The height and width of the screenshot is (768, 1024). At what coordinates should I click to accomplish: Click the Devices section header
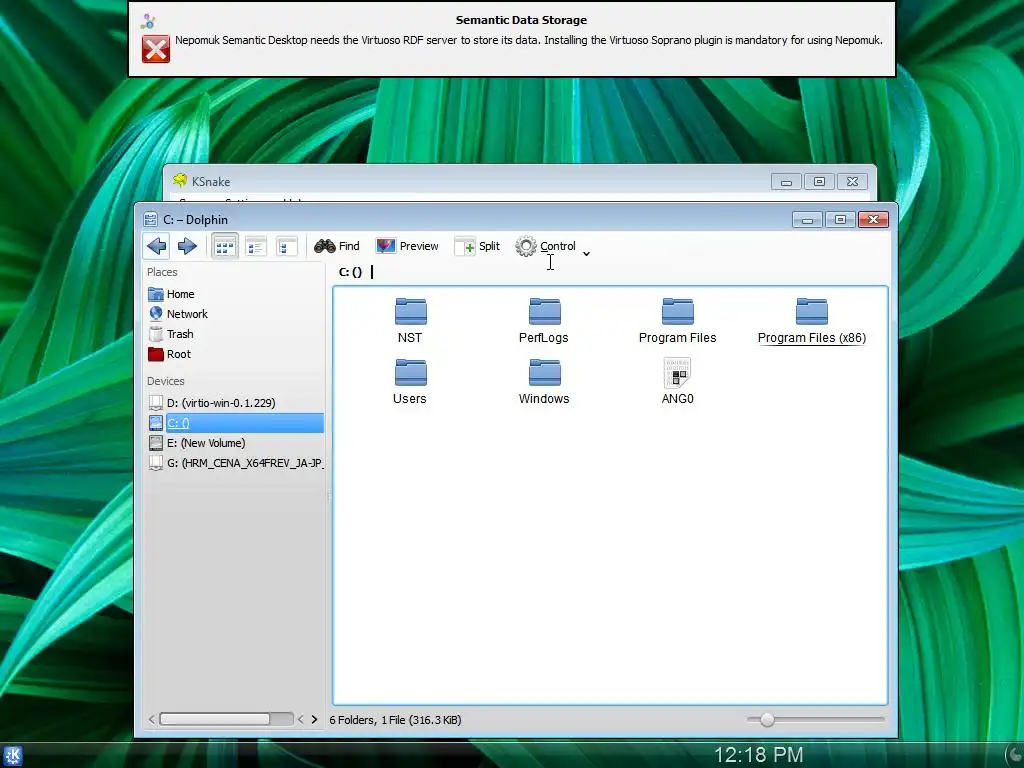[x=165, y=381]
